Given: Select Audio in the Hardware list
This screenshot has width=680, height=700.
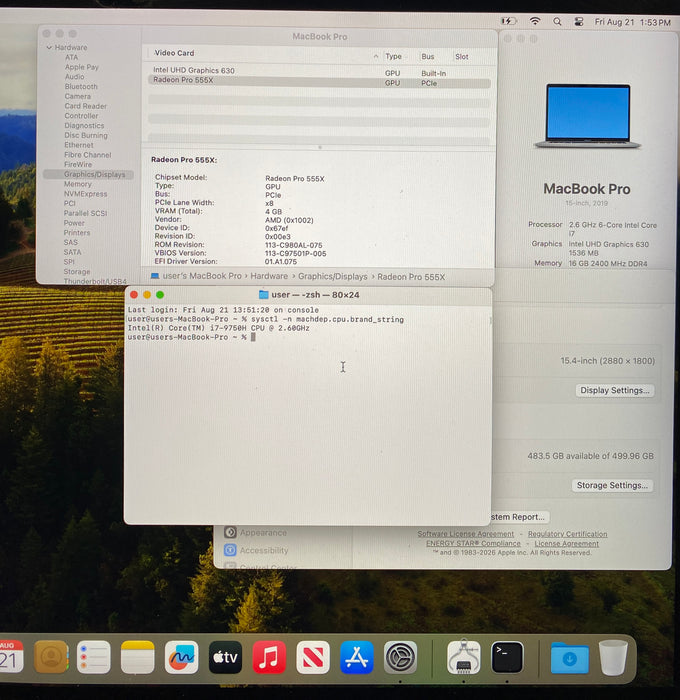Looking at the screenshot, I should click(75, 77).
